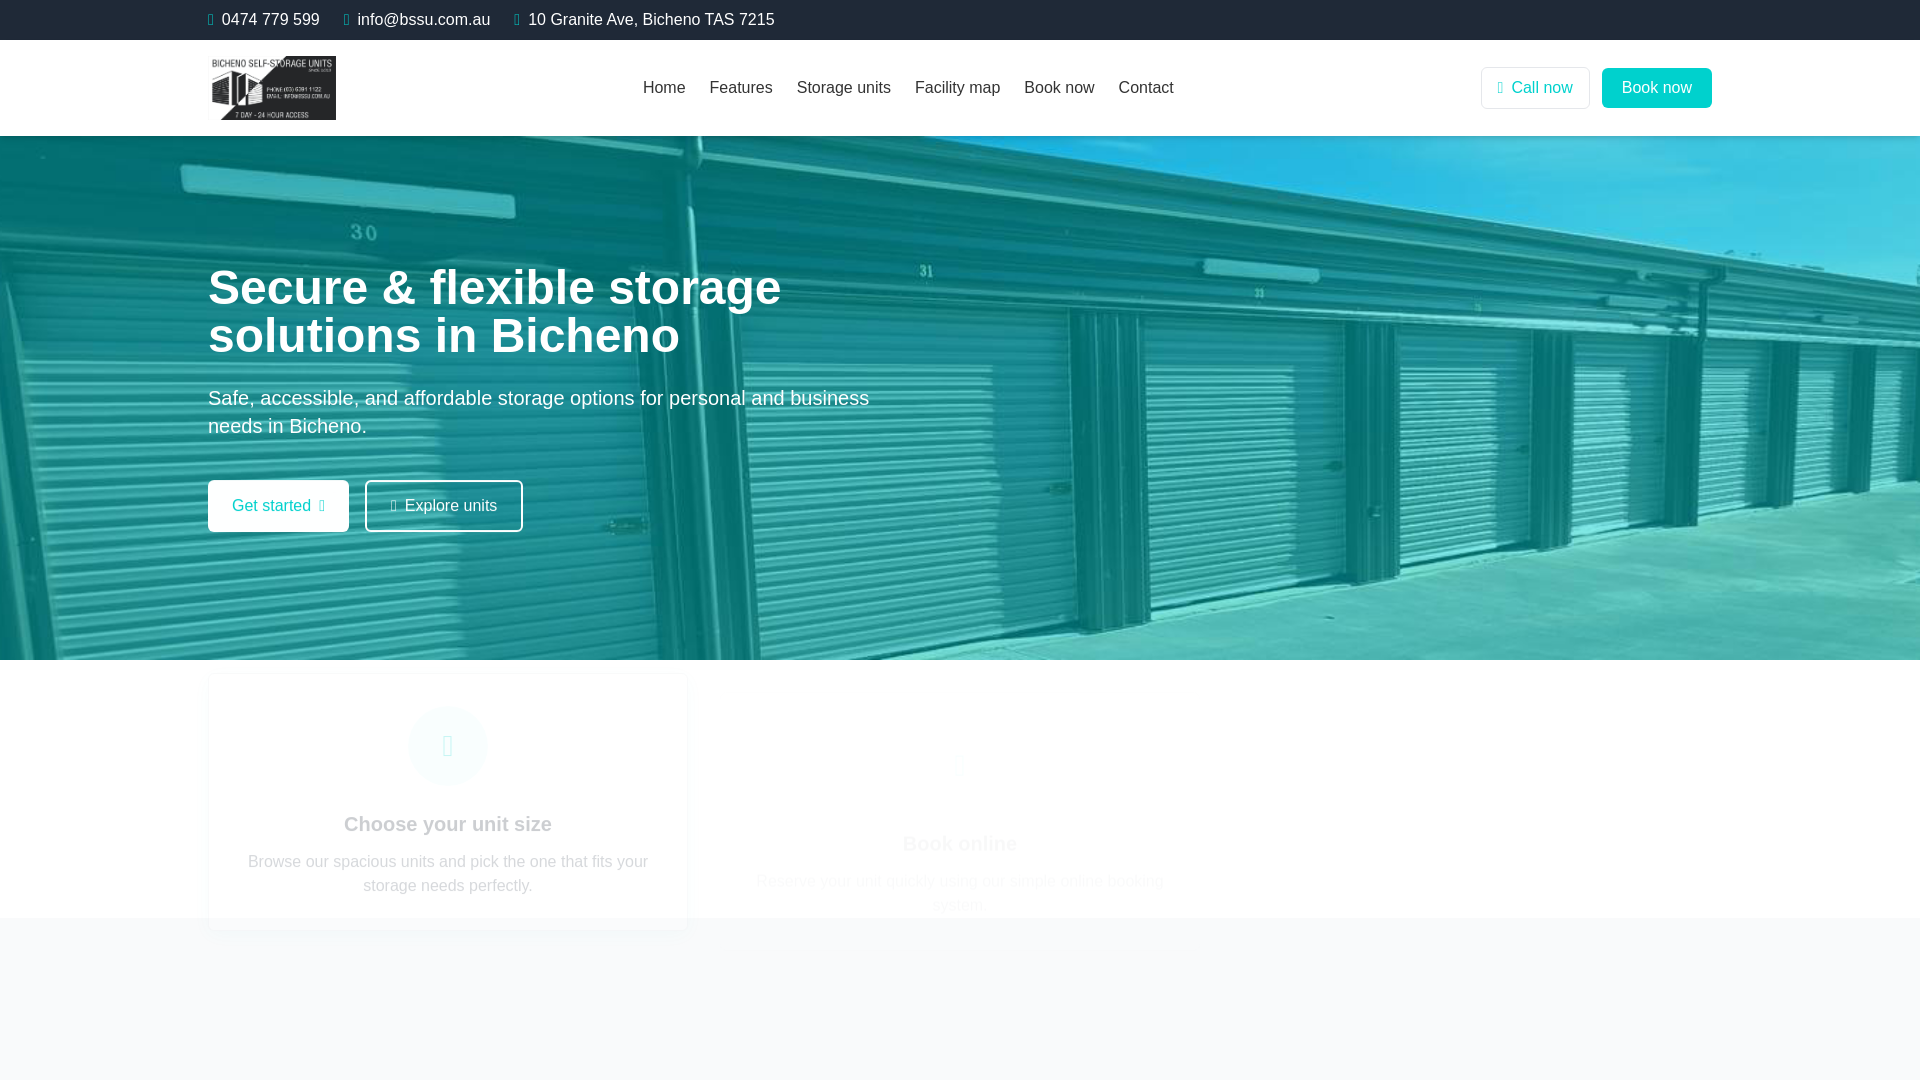Click the circular icon above Choose your unit size
This screenshot has height=1080, width=1920.
[448, 746]
